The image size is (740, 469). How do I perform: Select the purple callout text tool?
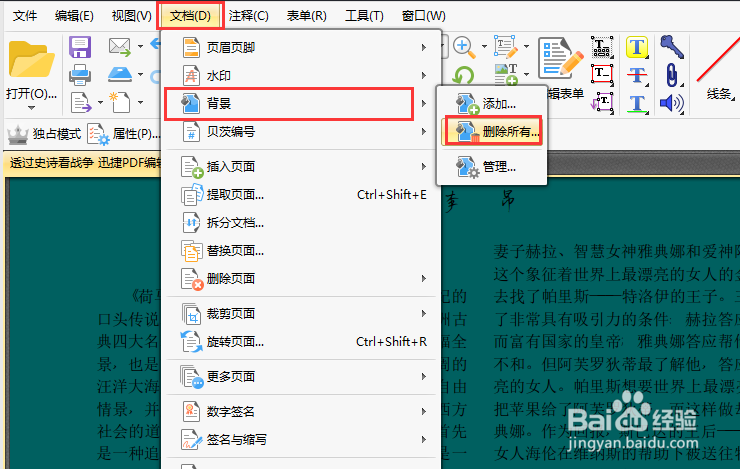click(x=602, y=102)
